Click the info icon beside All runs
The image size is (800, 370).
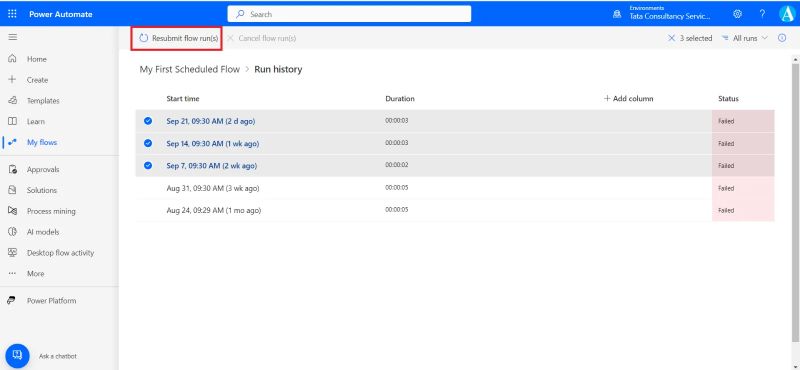point(782,38)
